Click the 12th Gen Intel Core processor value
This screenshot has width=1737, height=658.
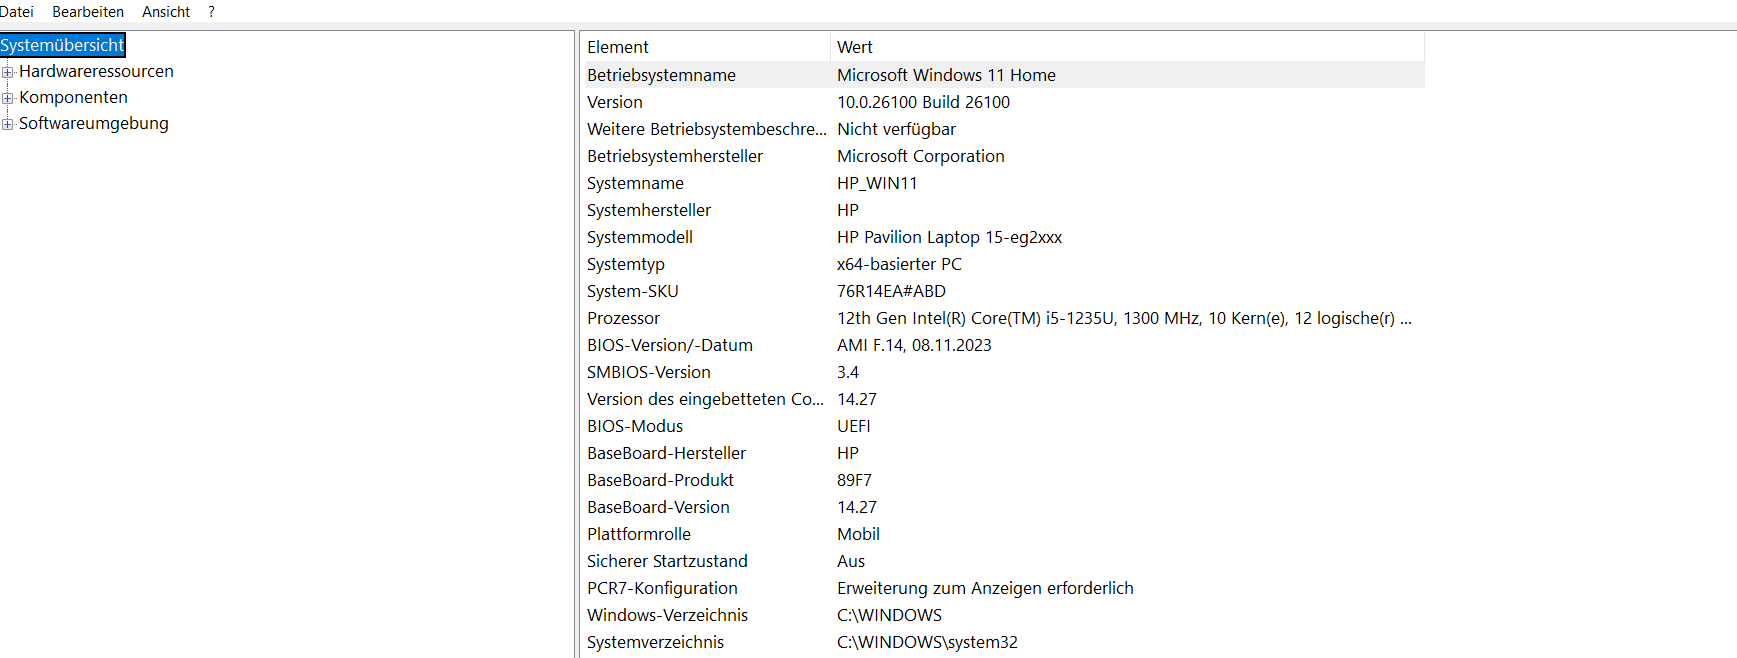[1124, 318]
